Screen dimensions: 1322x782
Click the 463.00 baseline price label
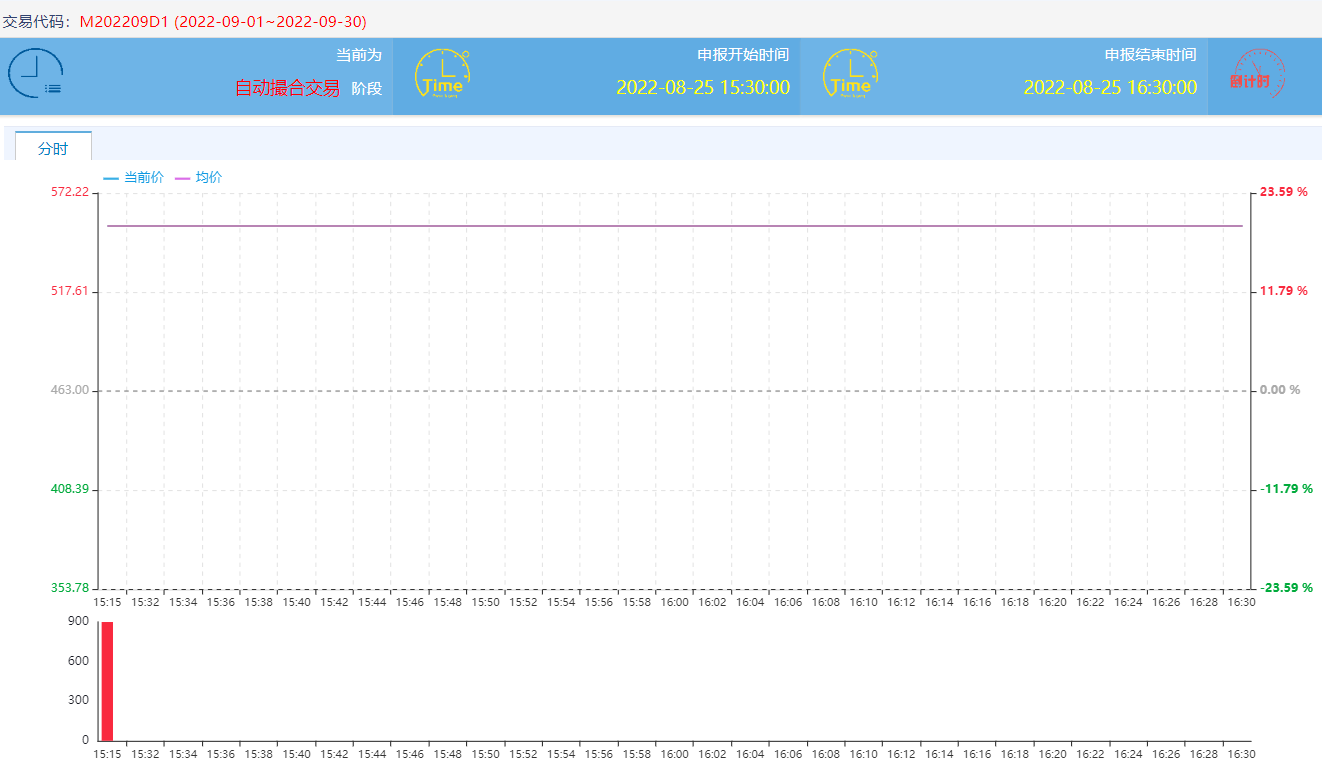[x=69, y=390]
